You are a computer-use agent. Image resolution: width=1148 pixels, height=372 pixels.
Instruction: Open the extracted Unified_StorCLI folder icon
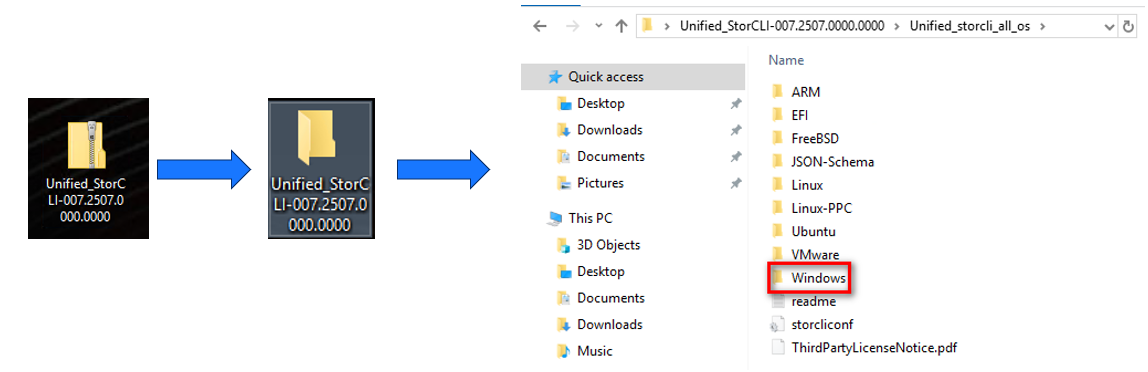coord(321,168)
